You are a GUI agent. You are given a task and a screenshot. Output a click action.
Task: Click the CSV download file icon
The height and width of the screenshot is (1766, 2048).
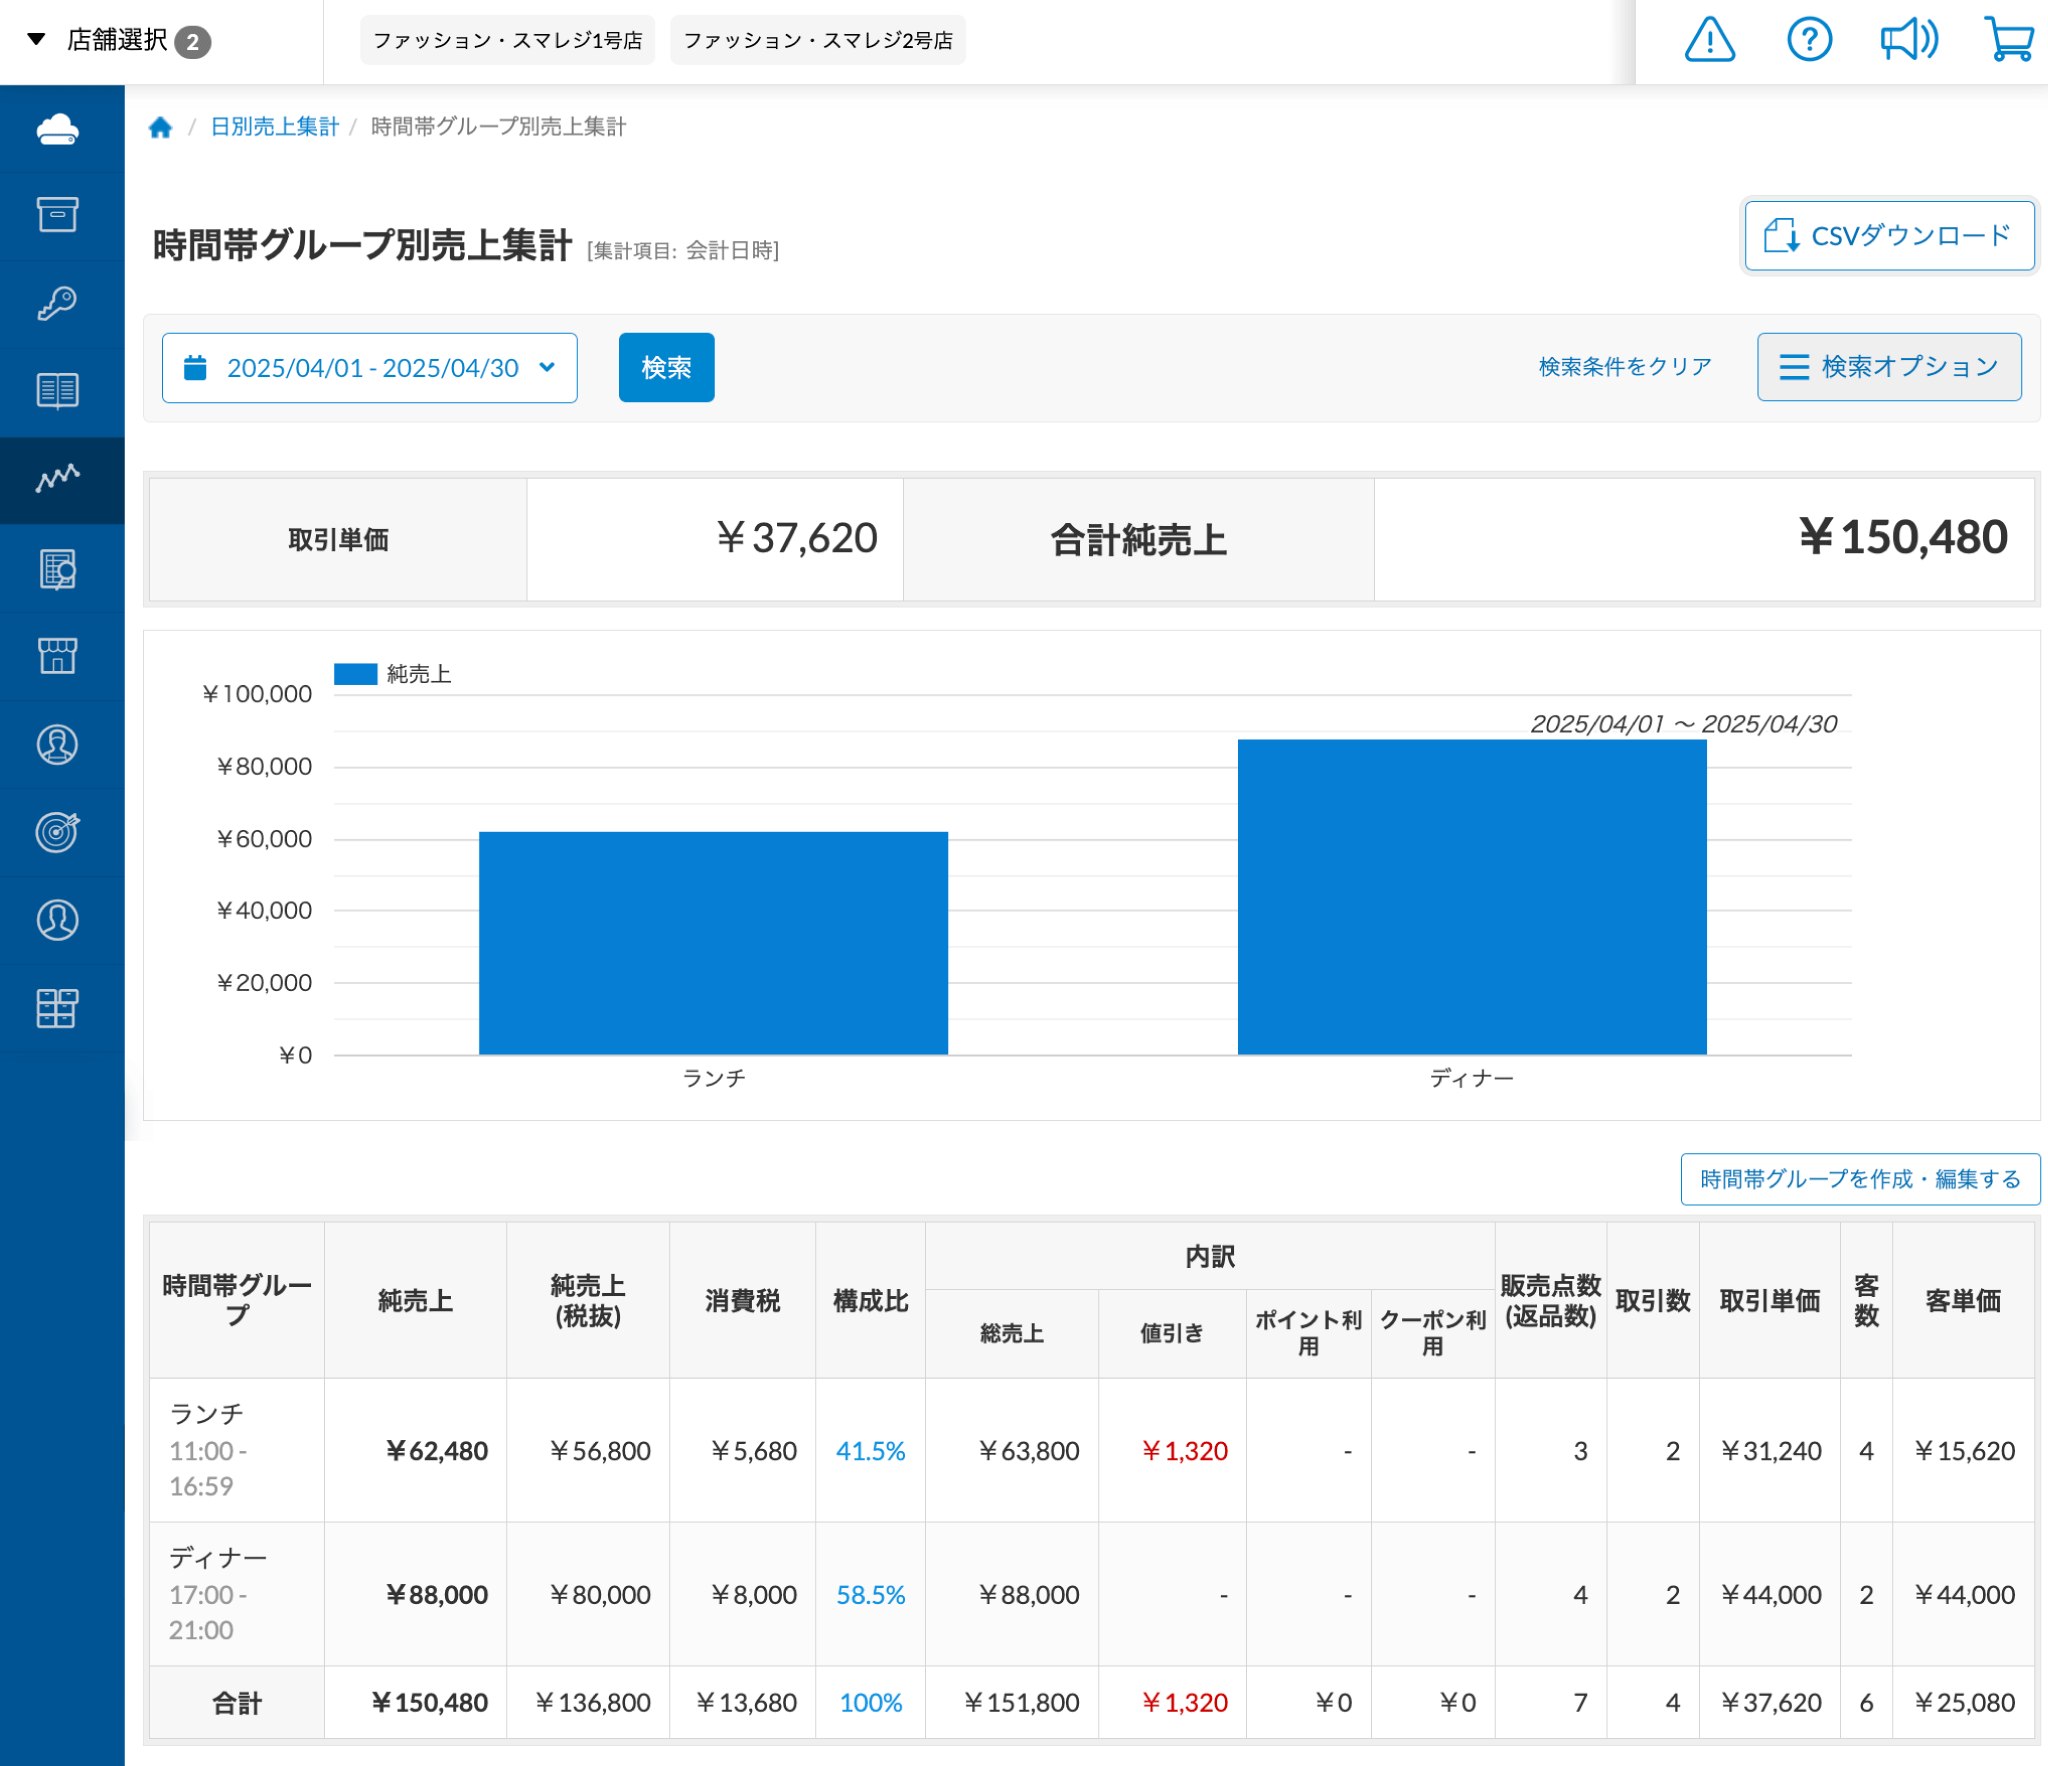tap(1782, 236)
